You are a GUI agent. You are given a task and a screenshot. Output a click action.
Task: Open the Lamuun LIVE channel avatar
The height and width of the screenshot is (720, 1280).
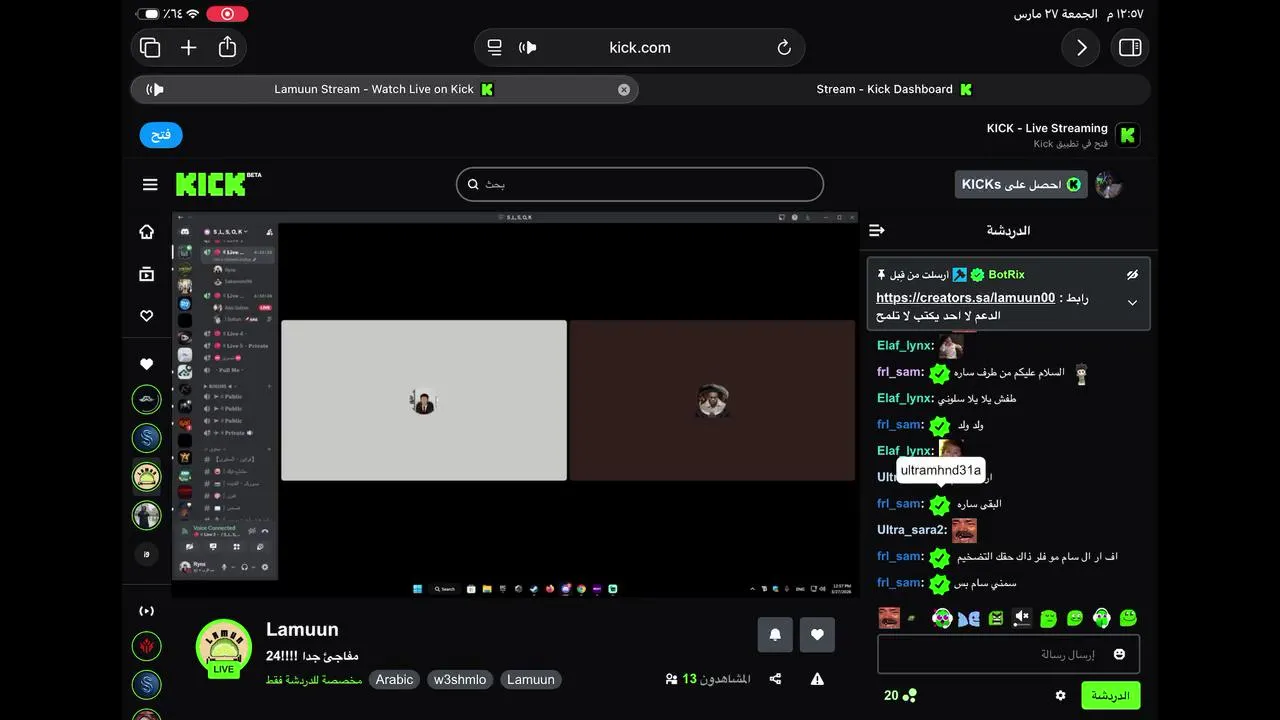224,648
